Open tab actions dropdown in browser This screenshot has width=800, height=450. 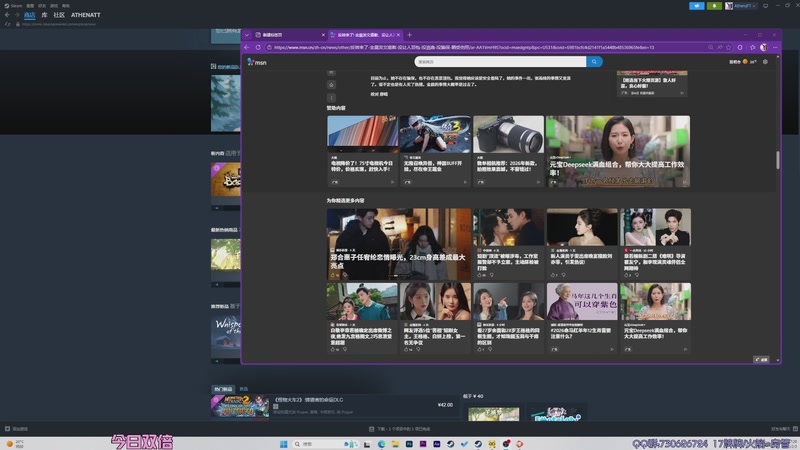[247, 35]
